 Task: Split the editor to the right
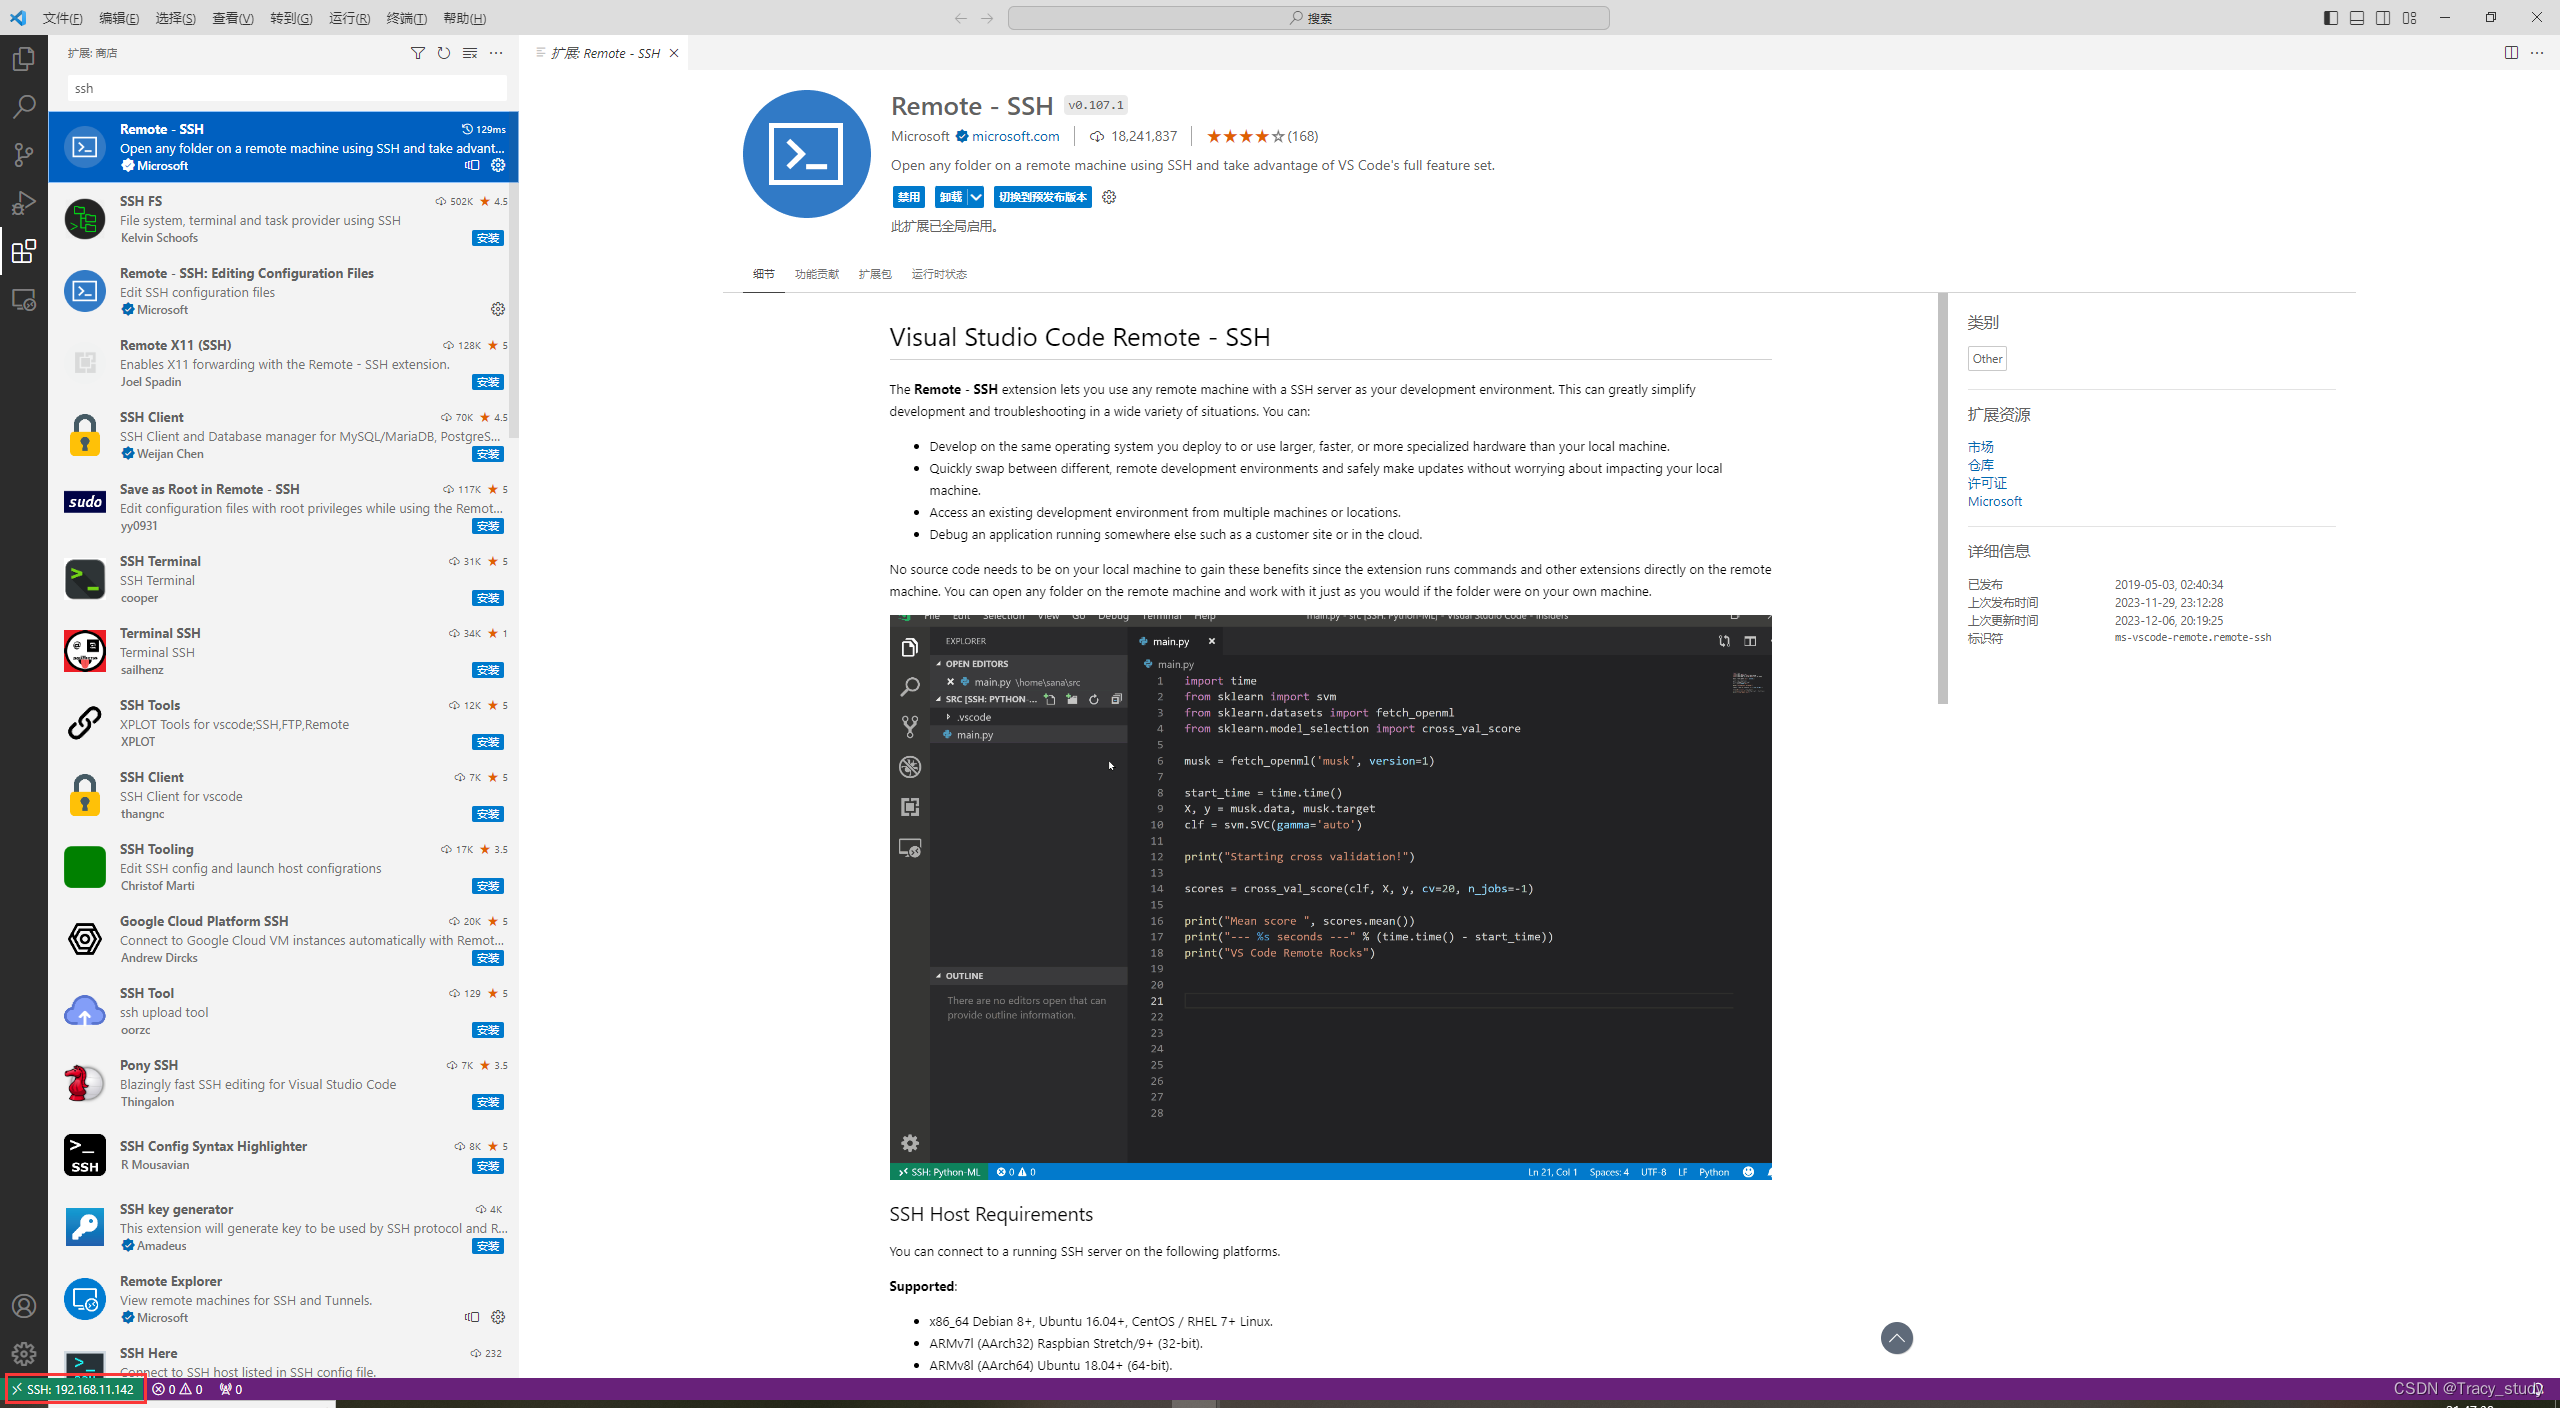pos(2511,53)
